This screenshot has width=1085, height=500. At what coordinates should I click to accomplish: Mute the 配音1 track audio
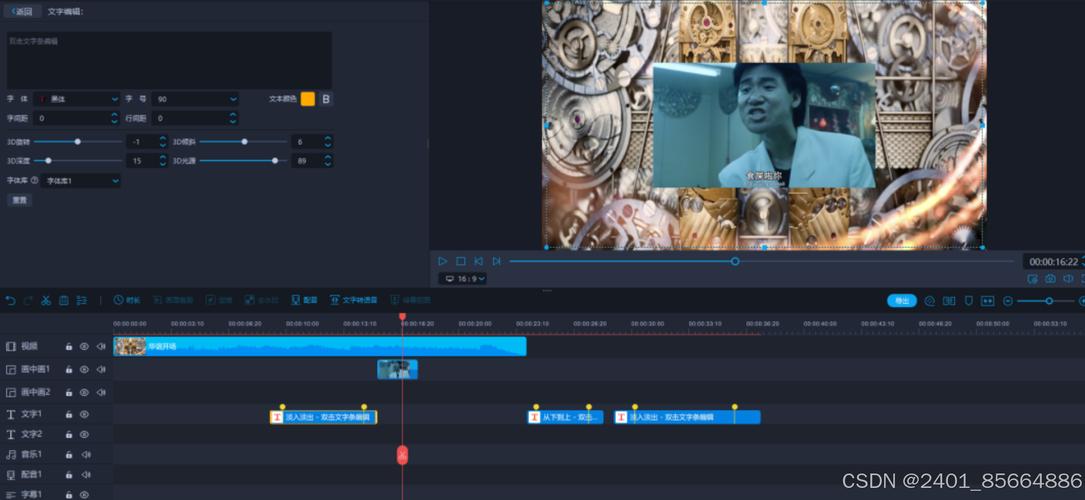pos(86,474)
